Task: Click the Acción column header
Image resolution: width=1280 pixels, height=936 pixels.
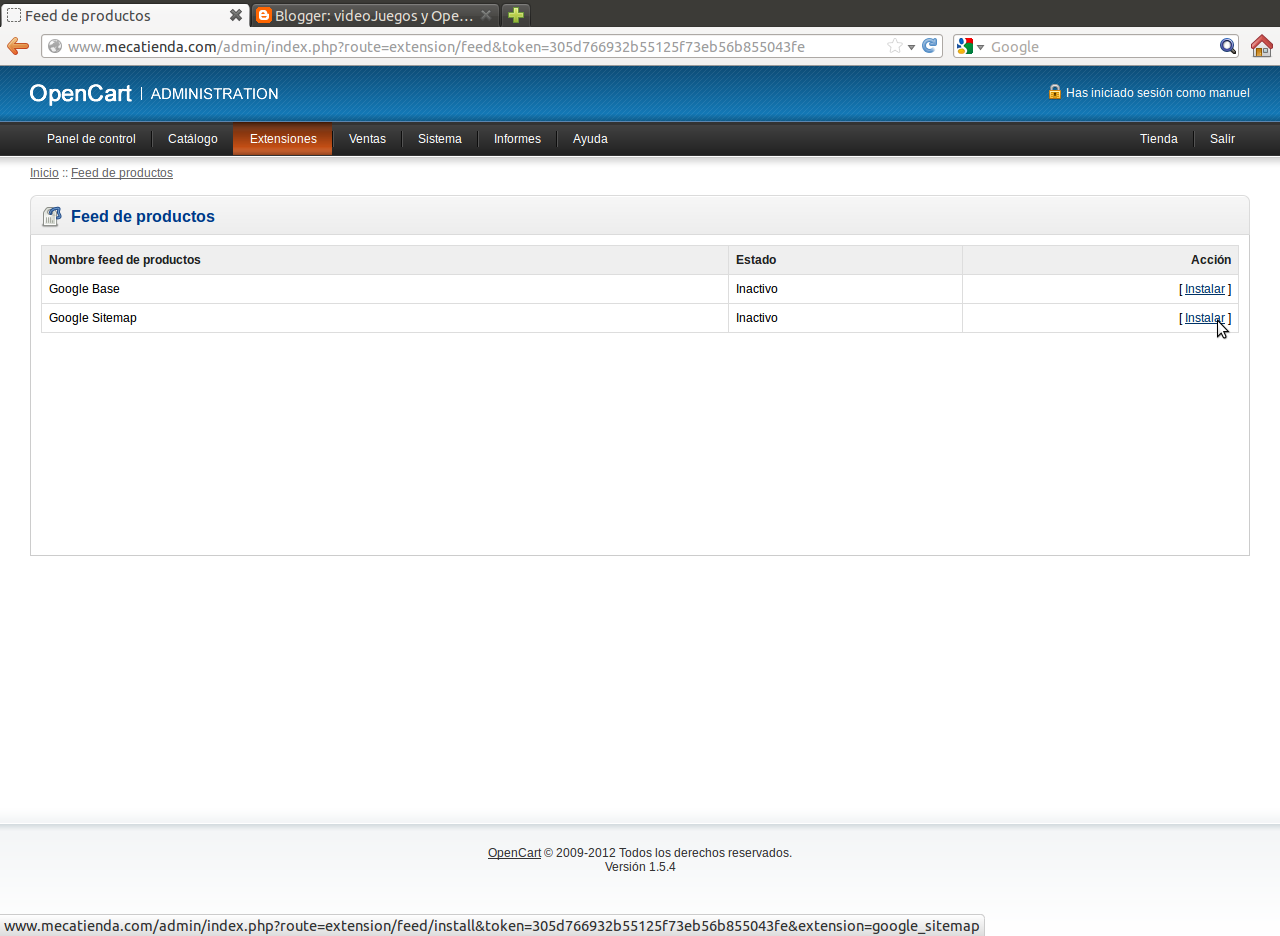Action: (x=1211, y=260)
